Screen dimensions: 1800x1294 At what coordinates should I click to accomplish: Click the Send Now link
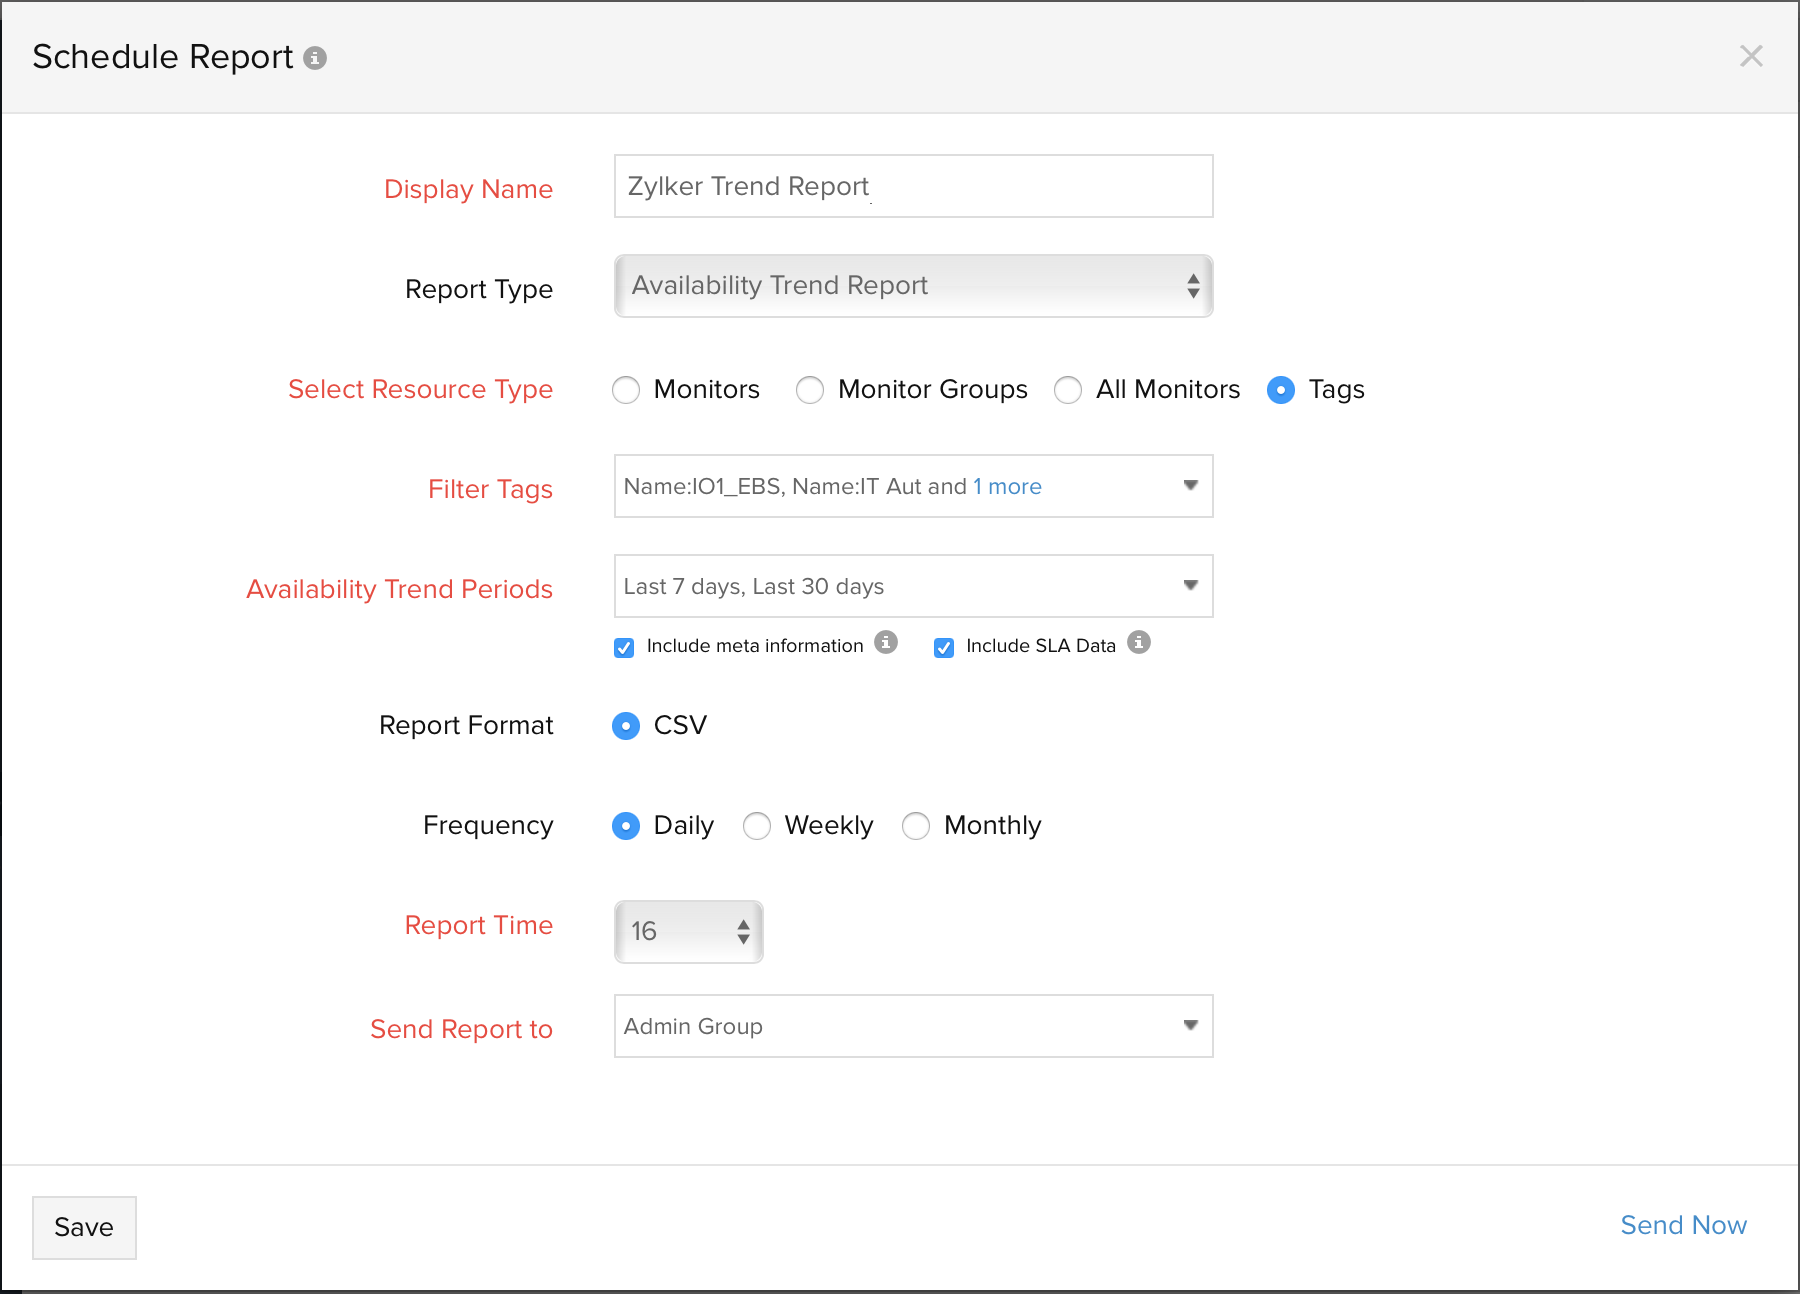1683,1225
